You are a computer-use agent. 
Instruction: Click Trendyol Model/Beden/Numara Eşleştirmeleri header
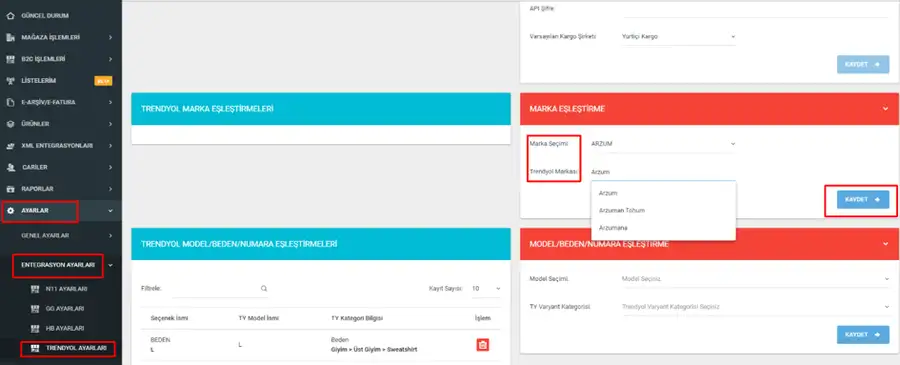[321, 244]
